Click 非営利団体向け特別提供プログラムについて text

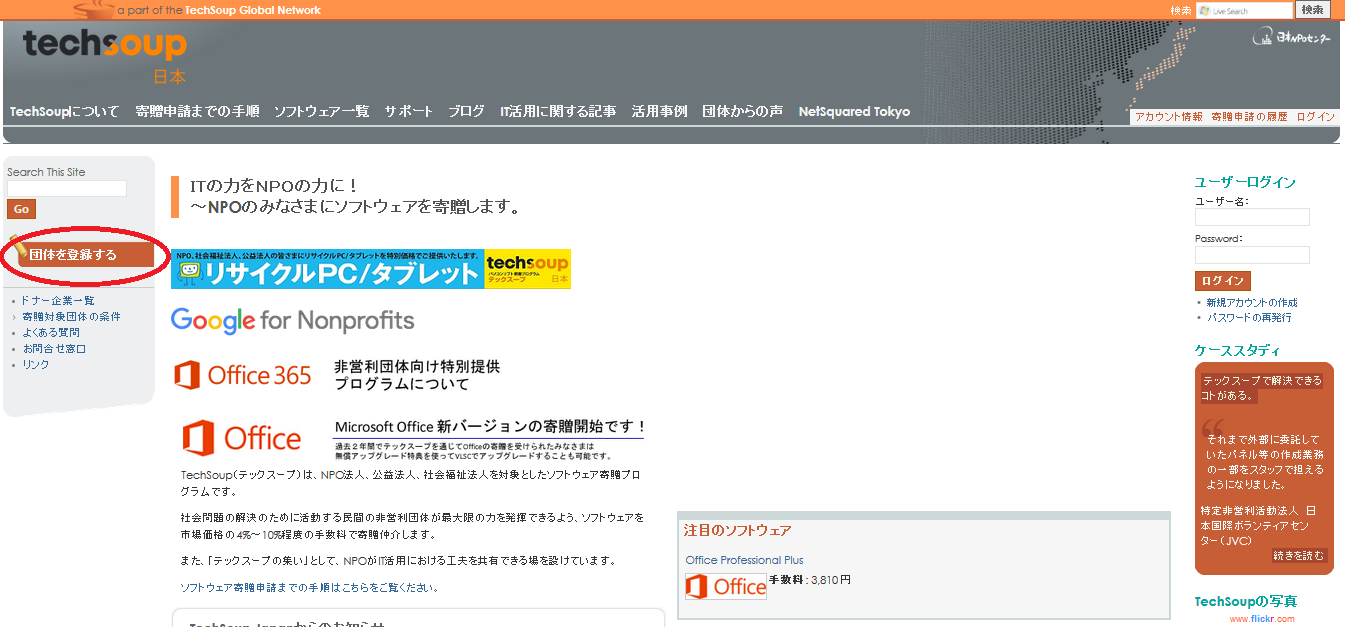click(417, 375)
